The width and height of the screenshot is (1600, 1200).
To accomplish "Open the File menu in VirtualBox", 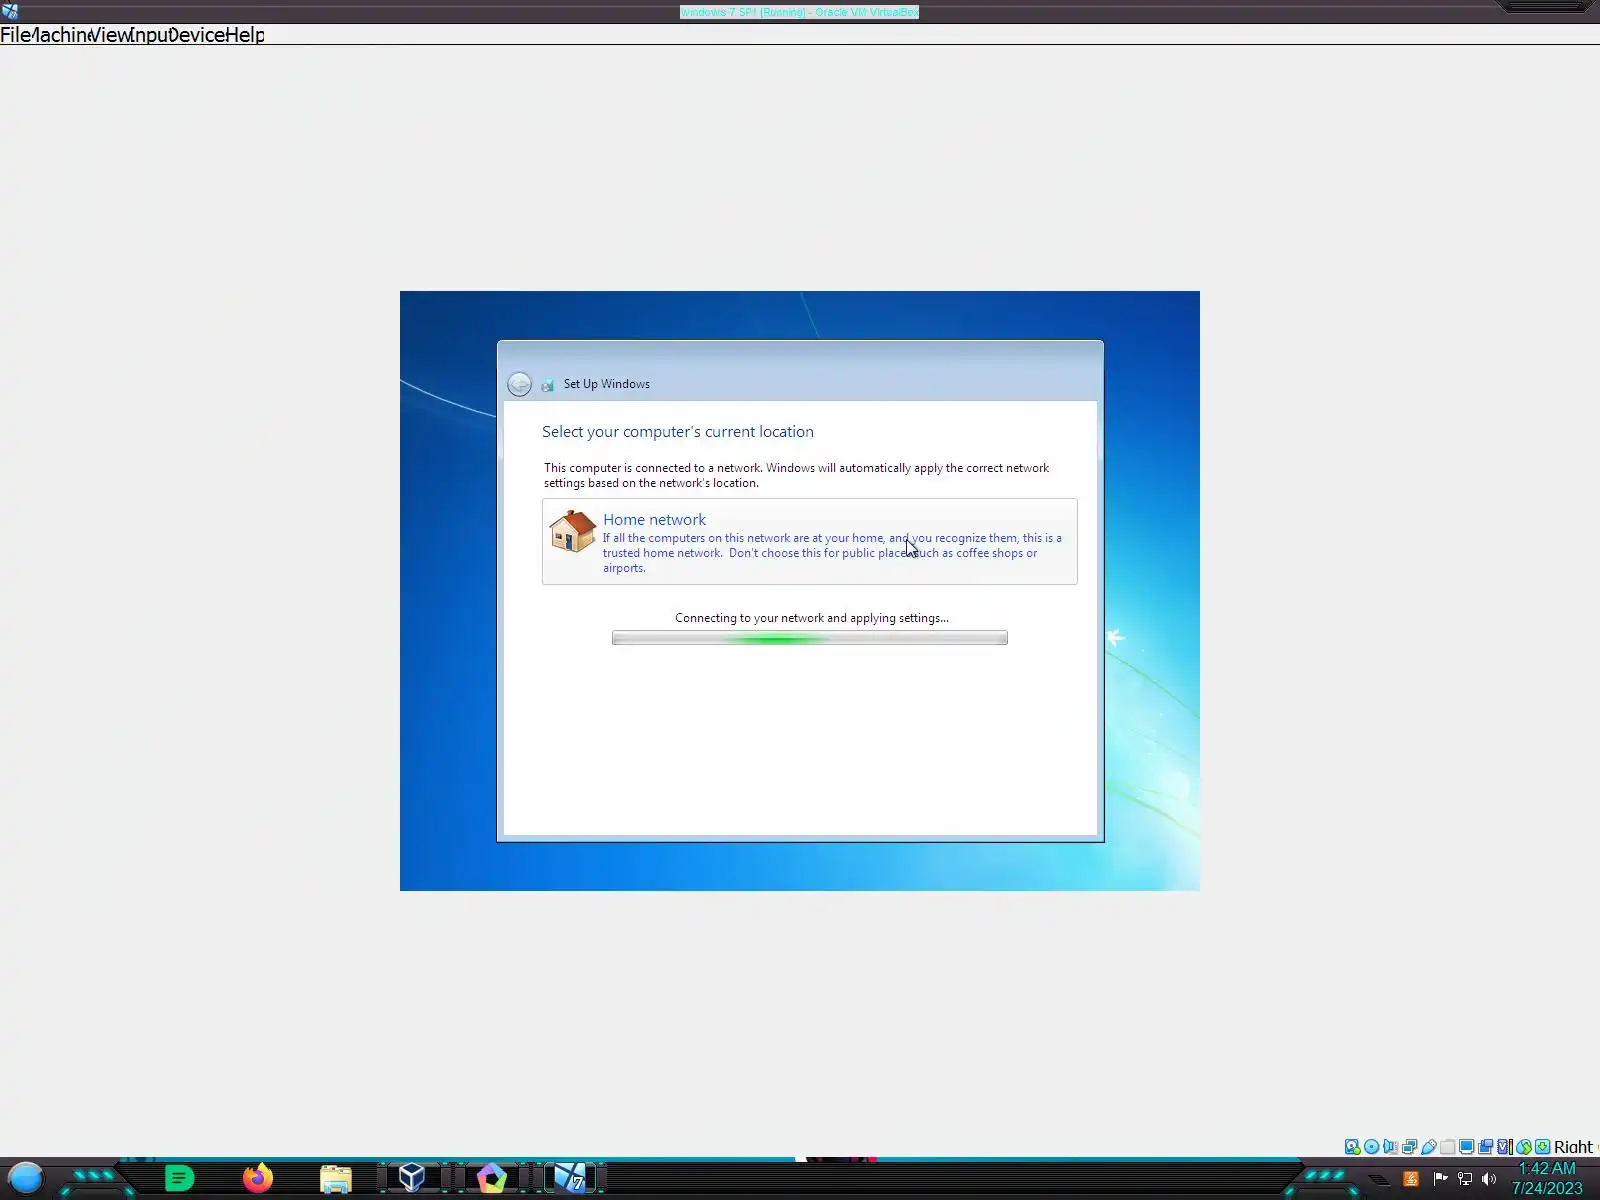I will tap(15, 35).
